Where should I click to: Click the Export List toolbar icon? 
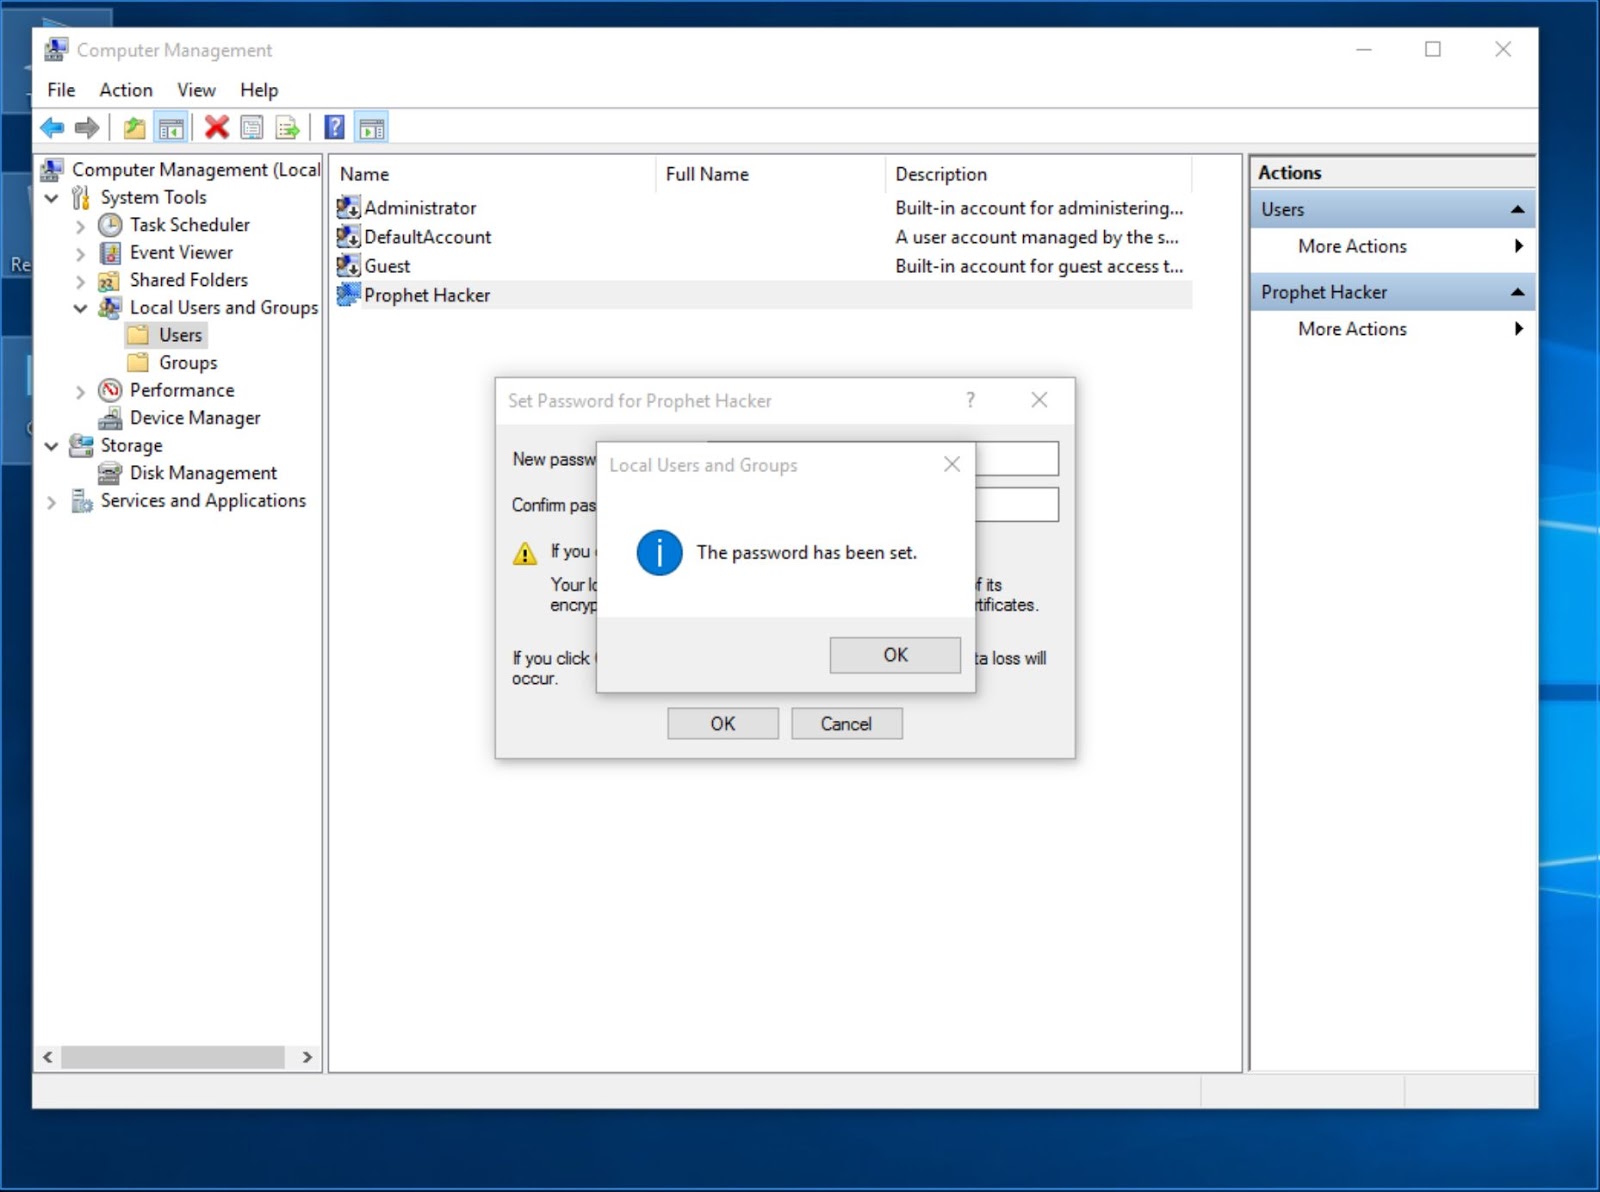[289, 127]
